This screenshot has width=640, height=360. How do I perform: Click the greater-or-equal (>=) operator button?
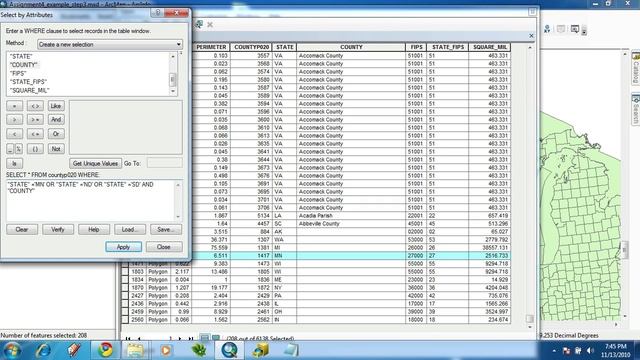pos(35,120)
